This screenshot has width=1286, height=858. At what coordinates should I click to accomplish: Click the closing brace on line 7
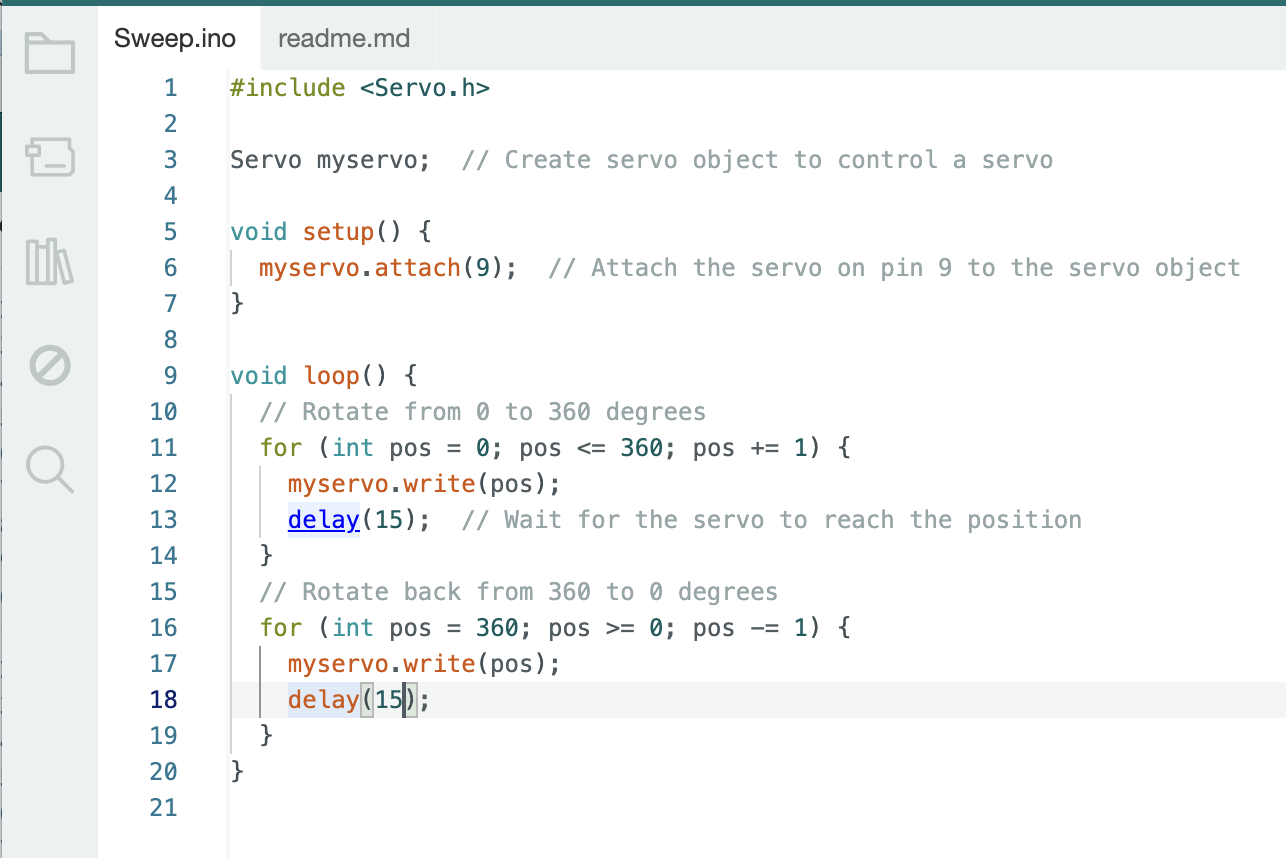237,304
